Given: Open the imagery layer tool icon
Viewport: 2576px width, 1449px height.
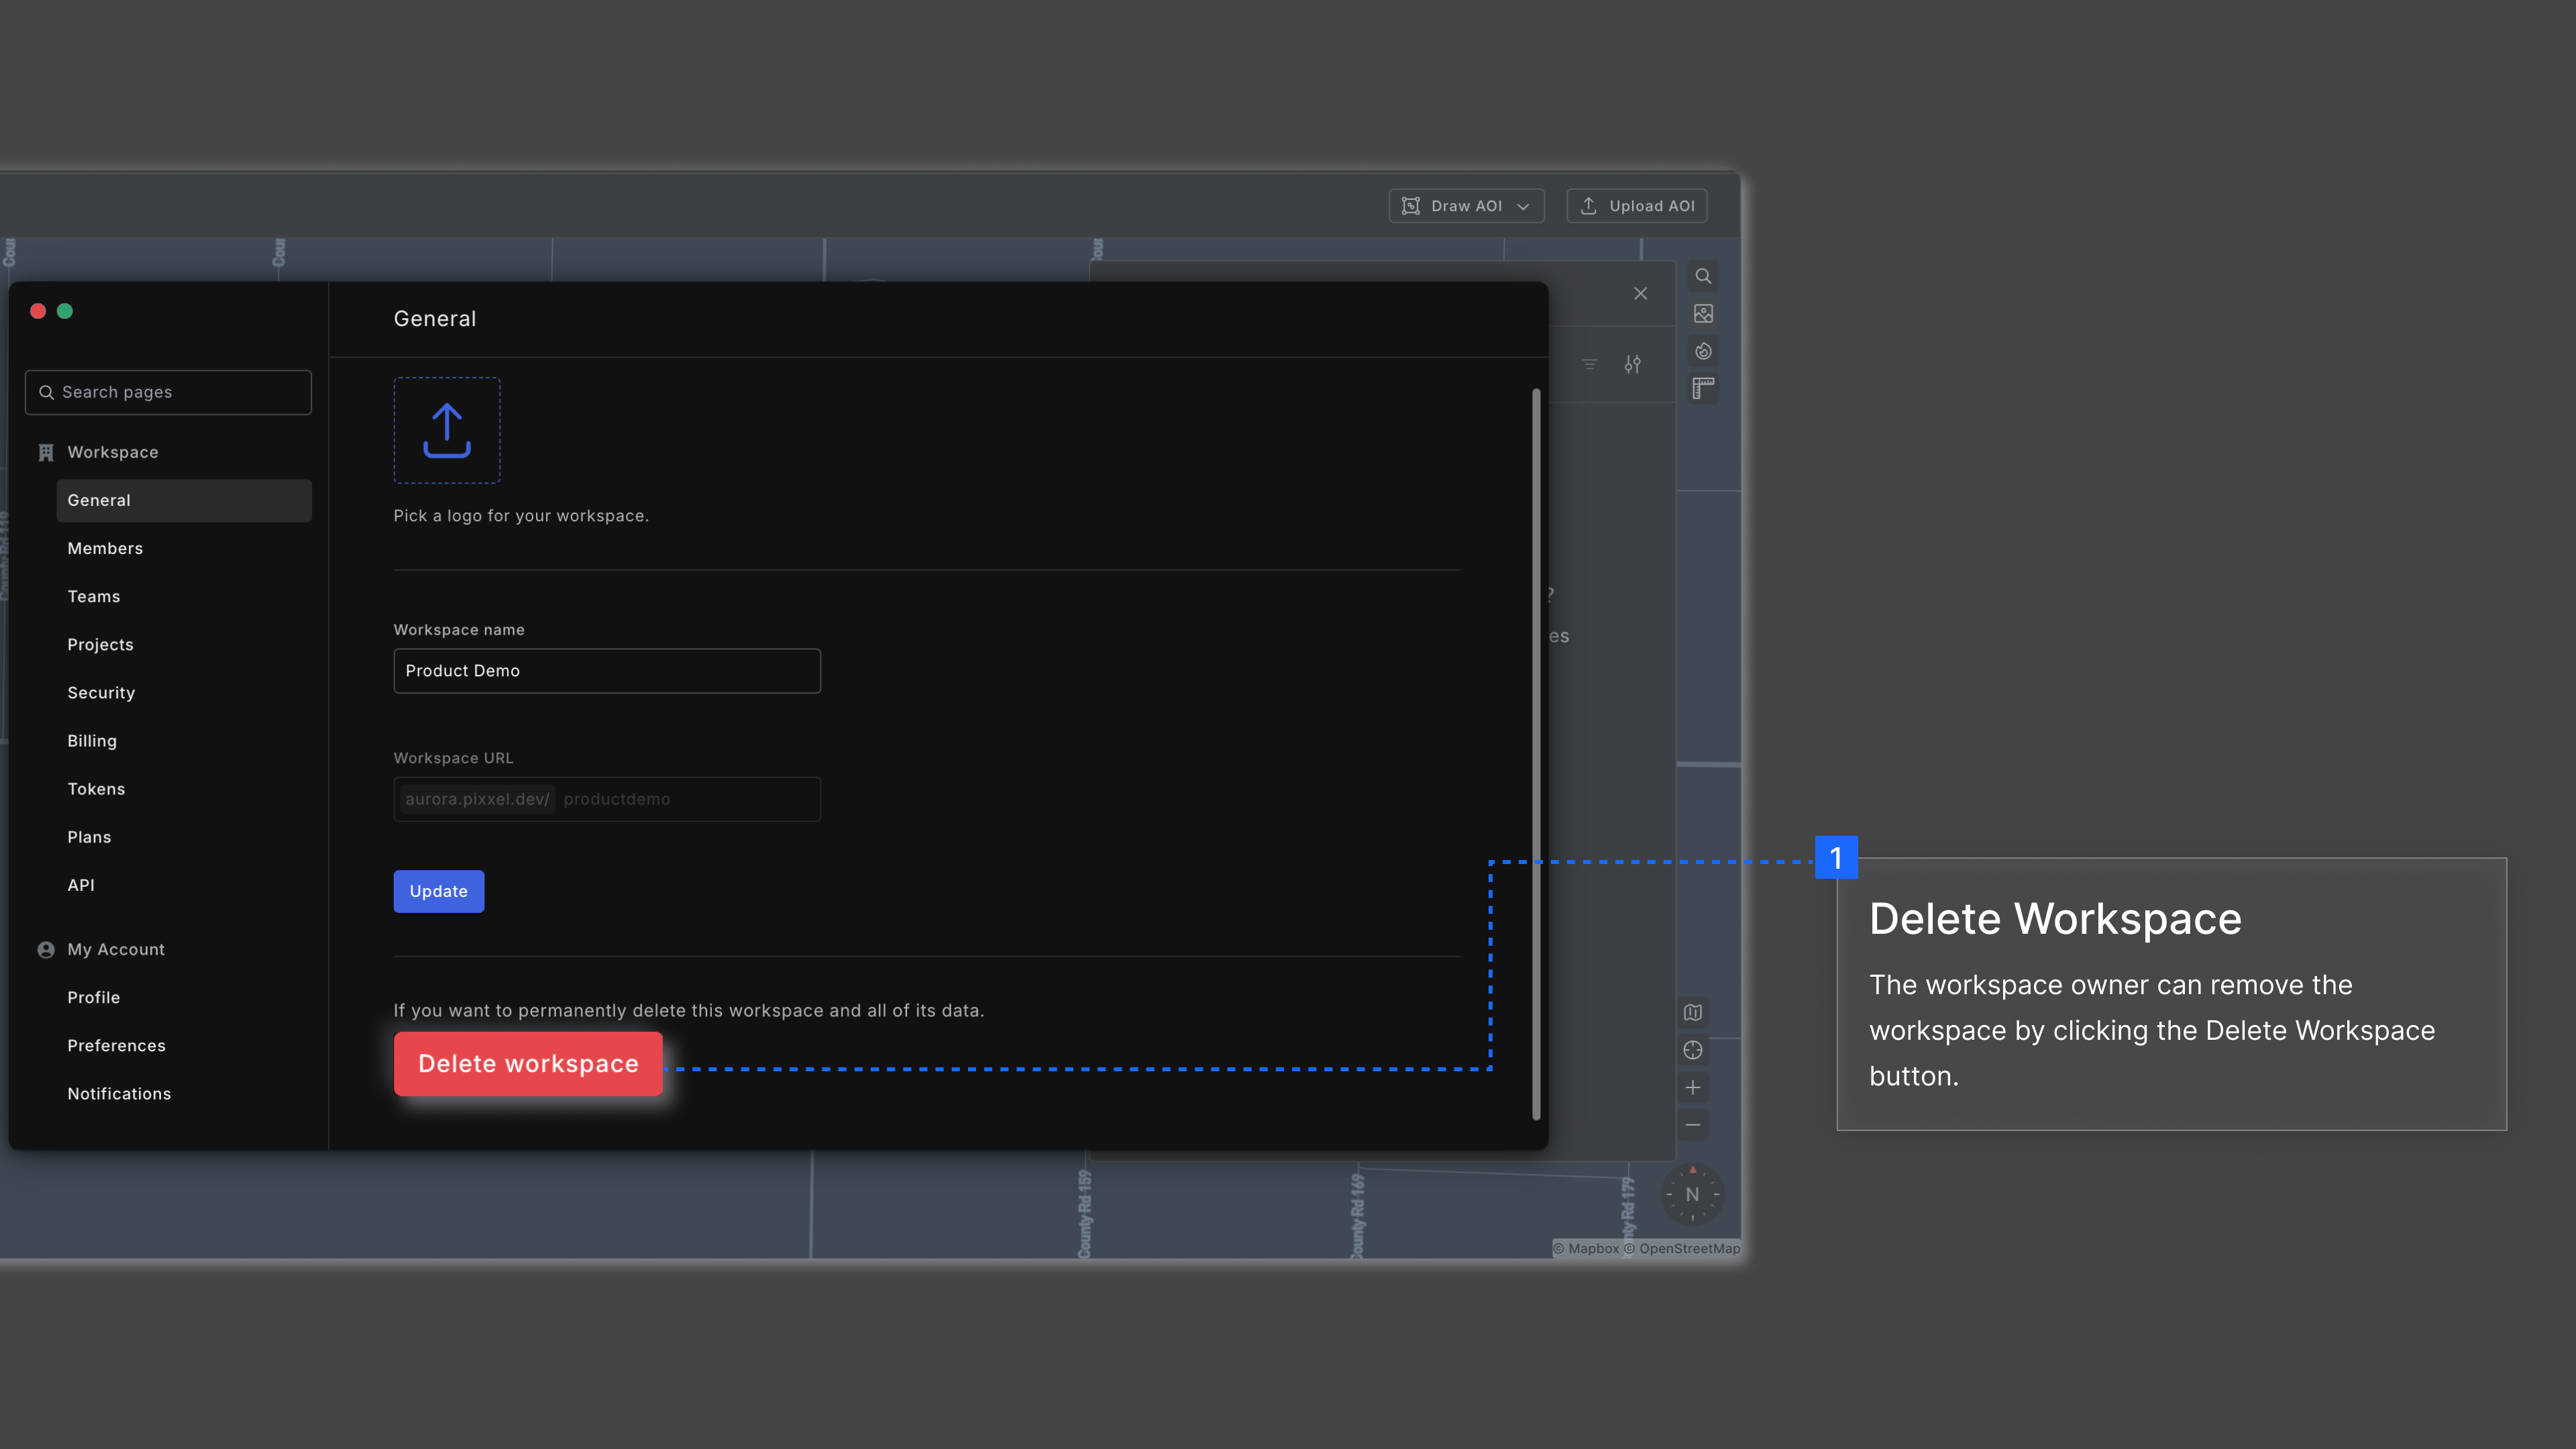Looking at the screenshot, I should pos(1703,314).
